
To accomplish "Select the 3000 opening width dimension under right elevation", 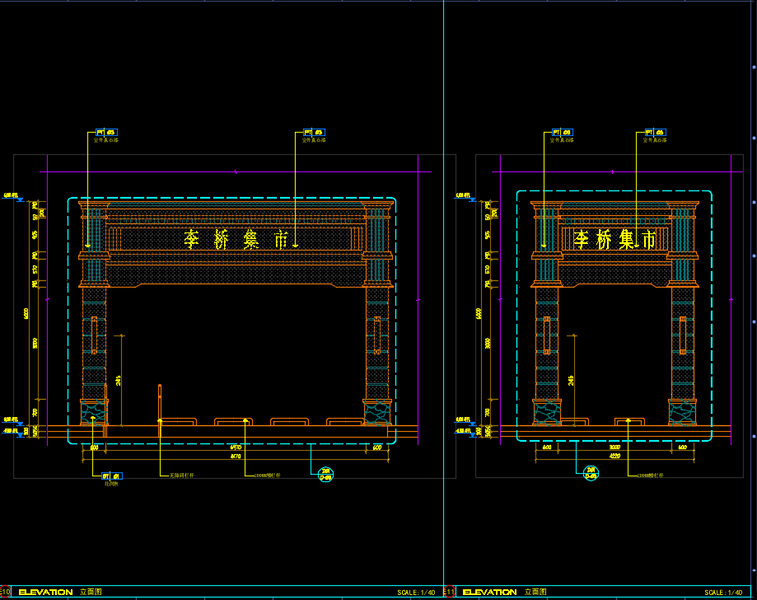I will (x=615, y=447).
